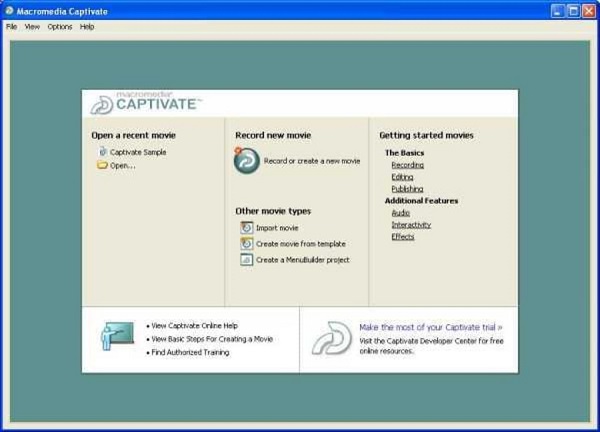Click Find Authorized Training
The width and height of the screenshot is (600, 432).
pyautogui.click(x=190, y=352)
